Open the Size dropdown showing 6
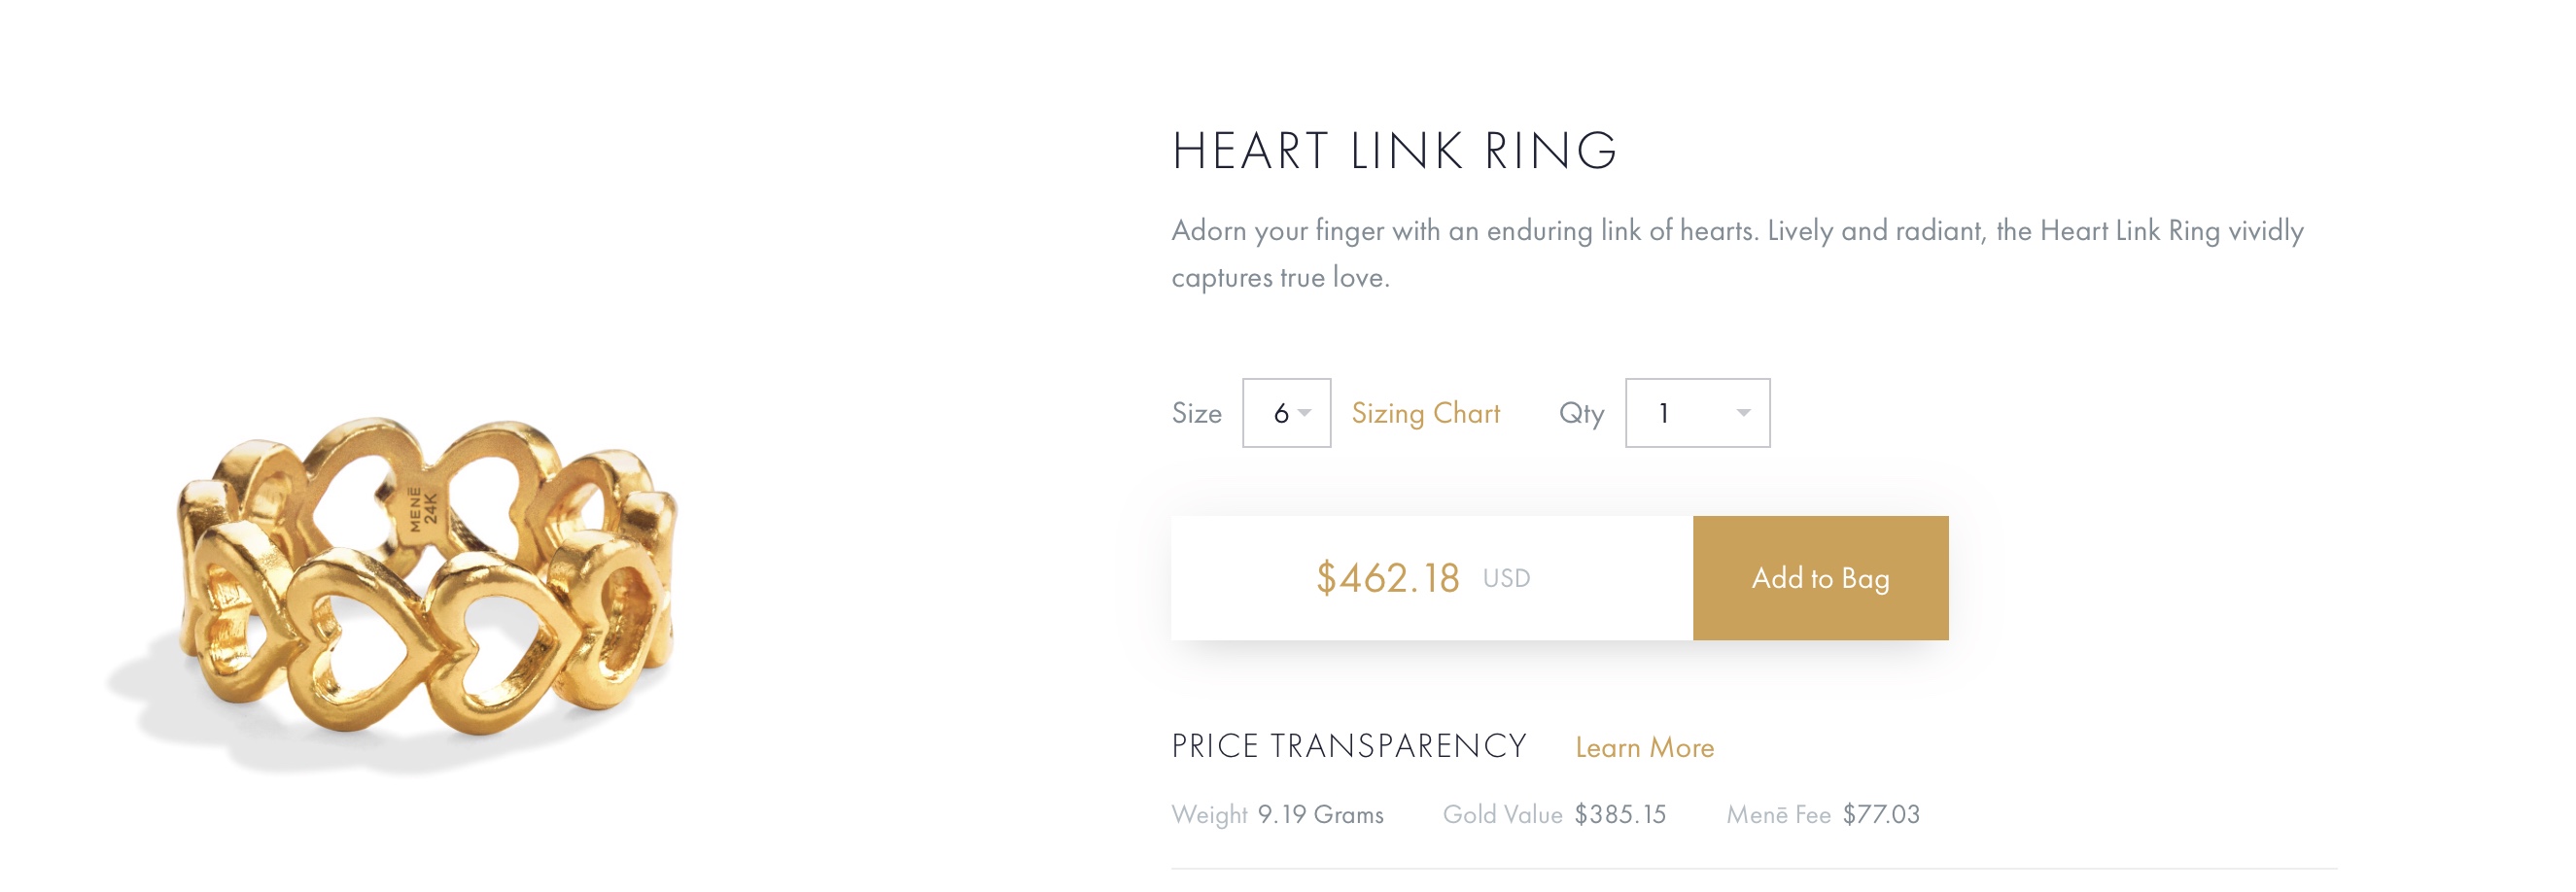The height and width of the screenshot is (892, 2576). pyautogui.click(x=1284, y=413)
